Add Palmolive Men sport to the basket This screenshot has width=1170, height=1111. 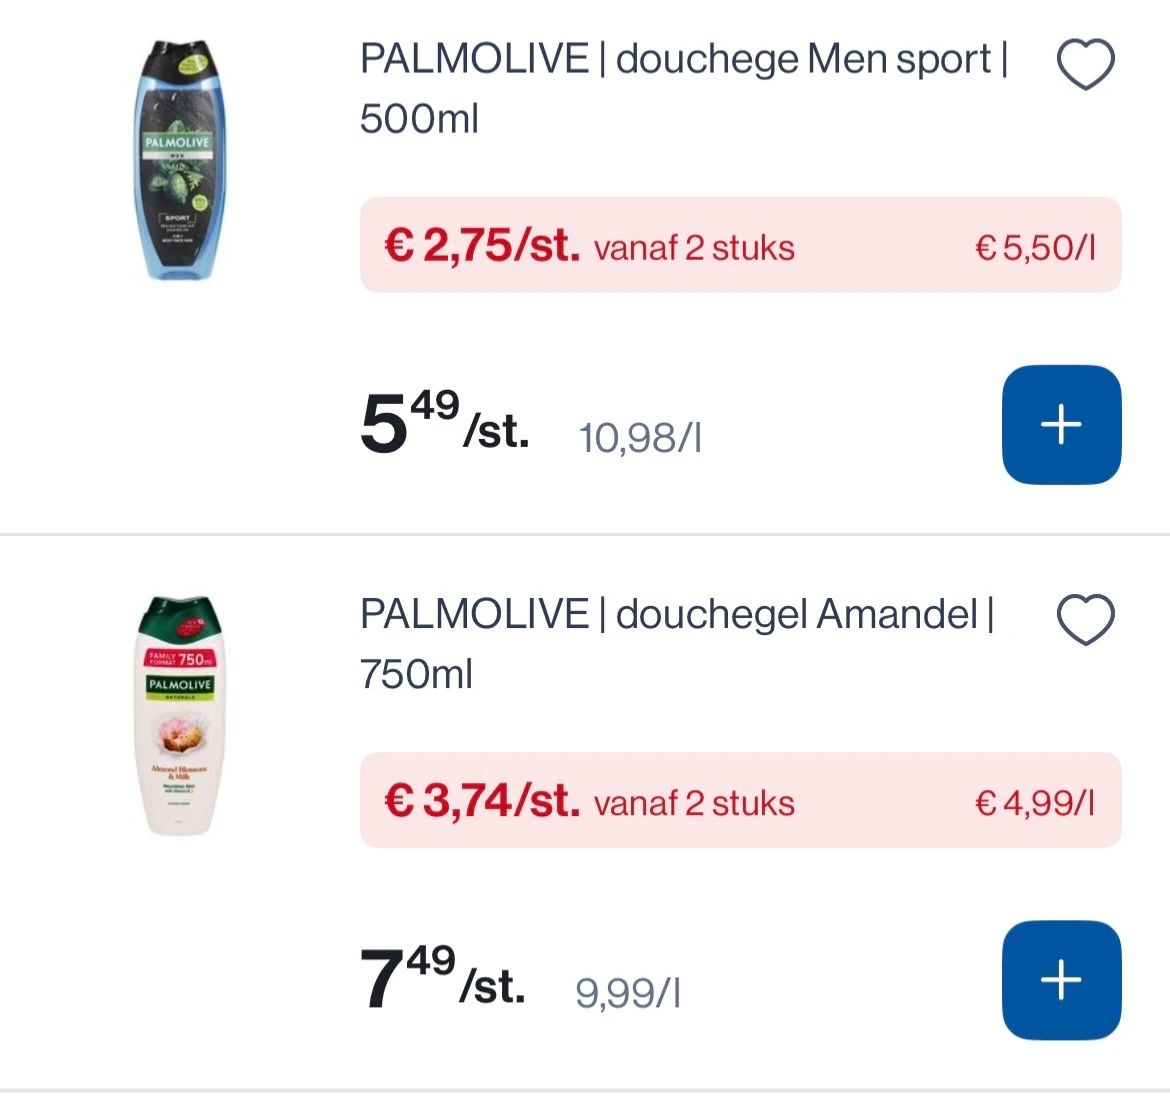tap(1061, 424)
